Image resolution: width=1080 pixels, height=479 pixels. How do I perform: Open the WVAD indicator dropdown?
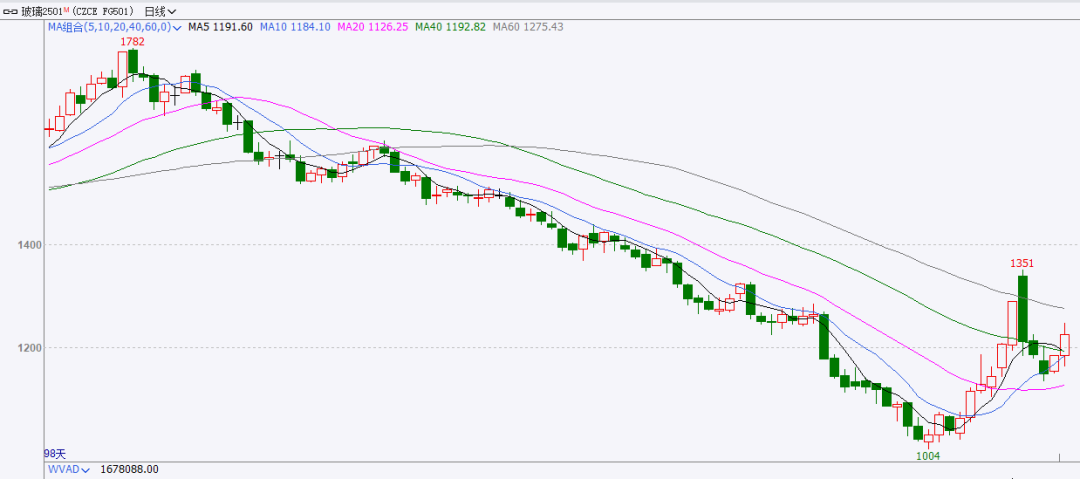[x=84, y=469]
